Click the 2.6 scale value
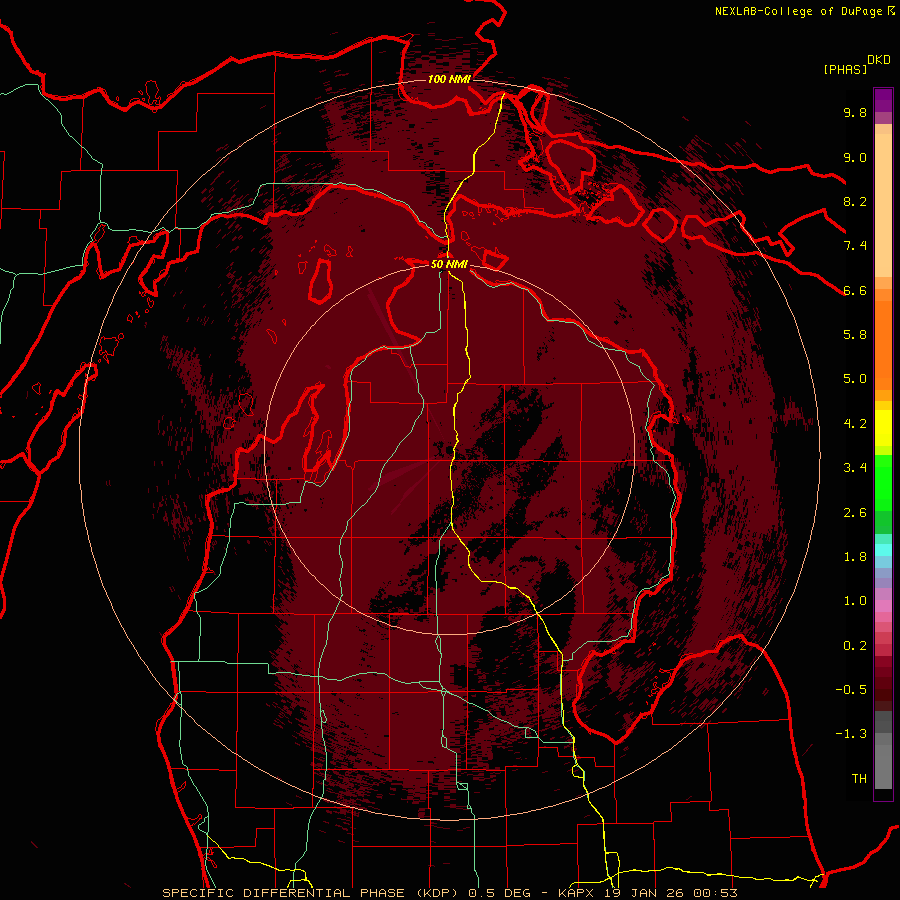 click(x=855, y=513)
